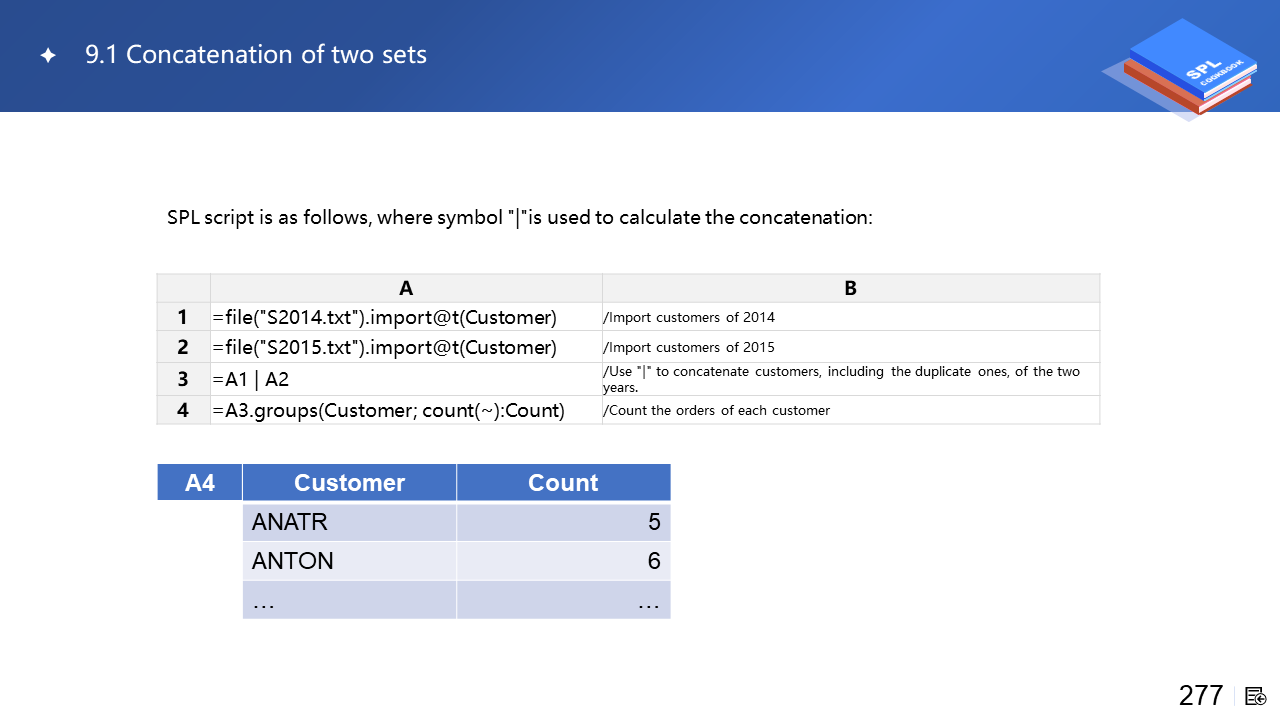Click the A4 result label
Screen dimensions: 1280x720
pos(200,483)
